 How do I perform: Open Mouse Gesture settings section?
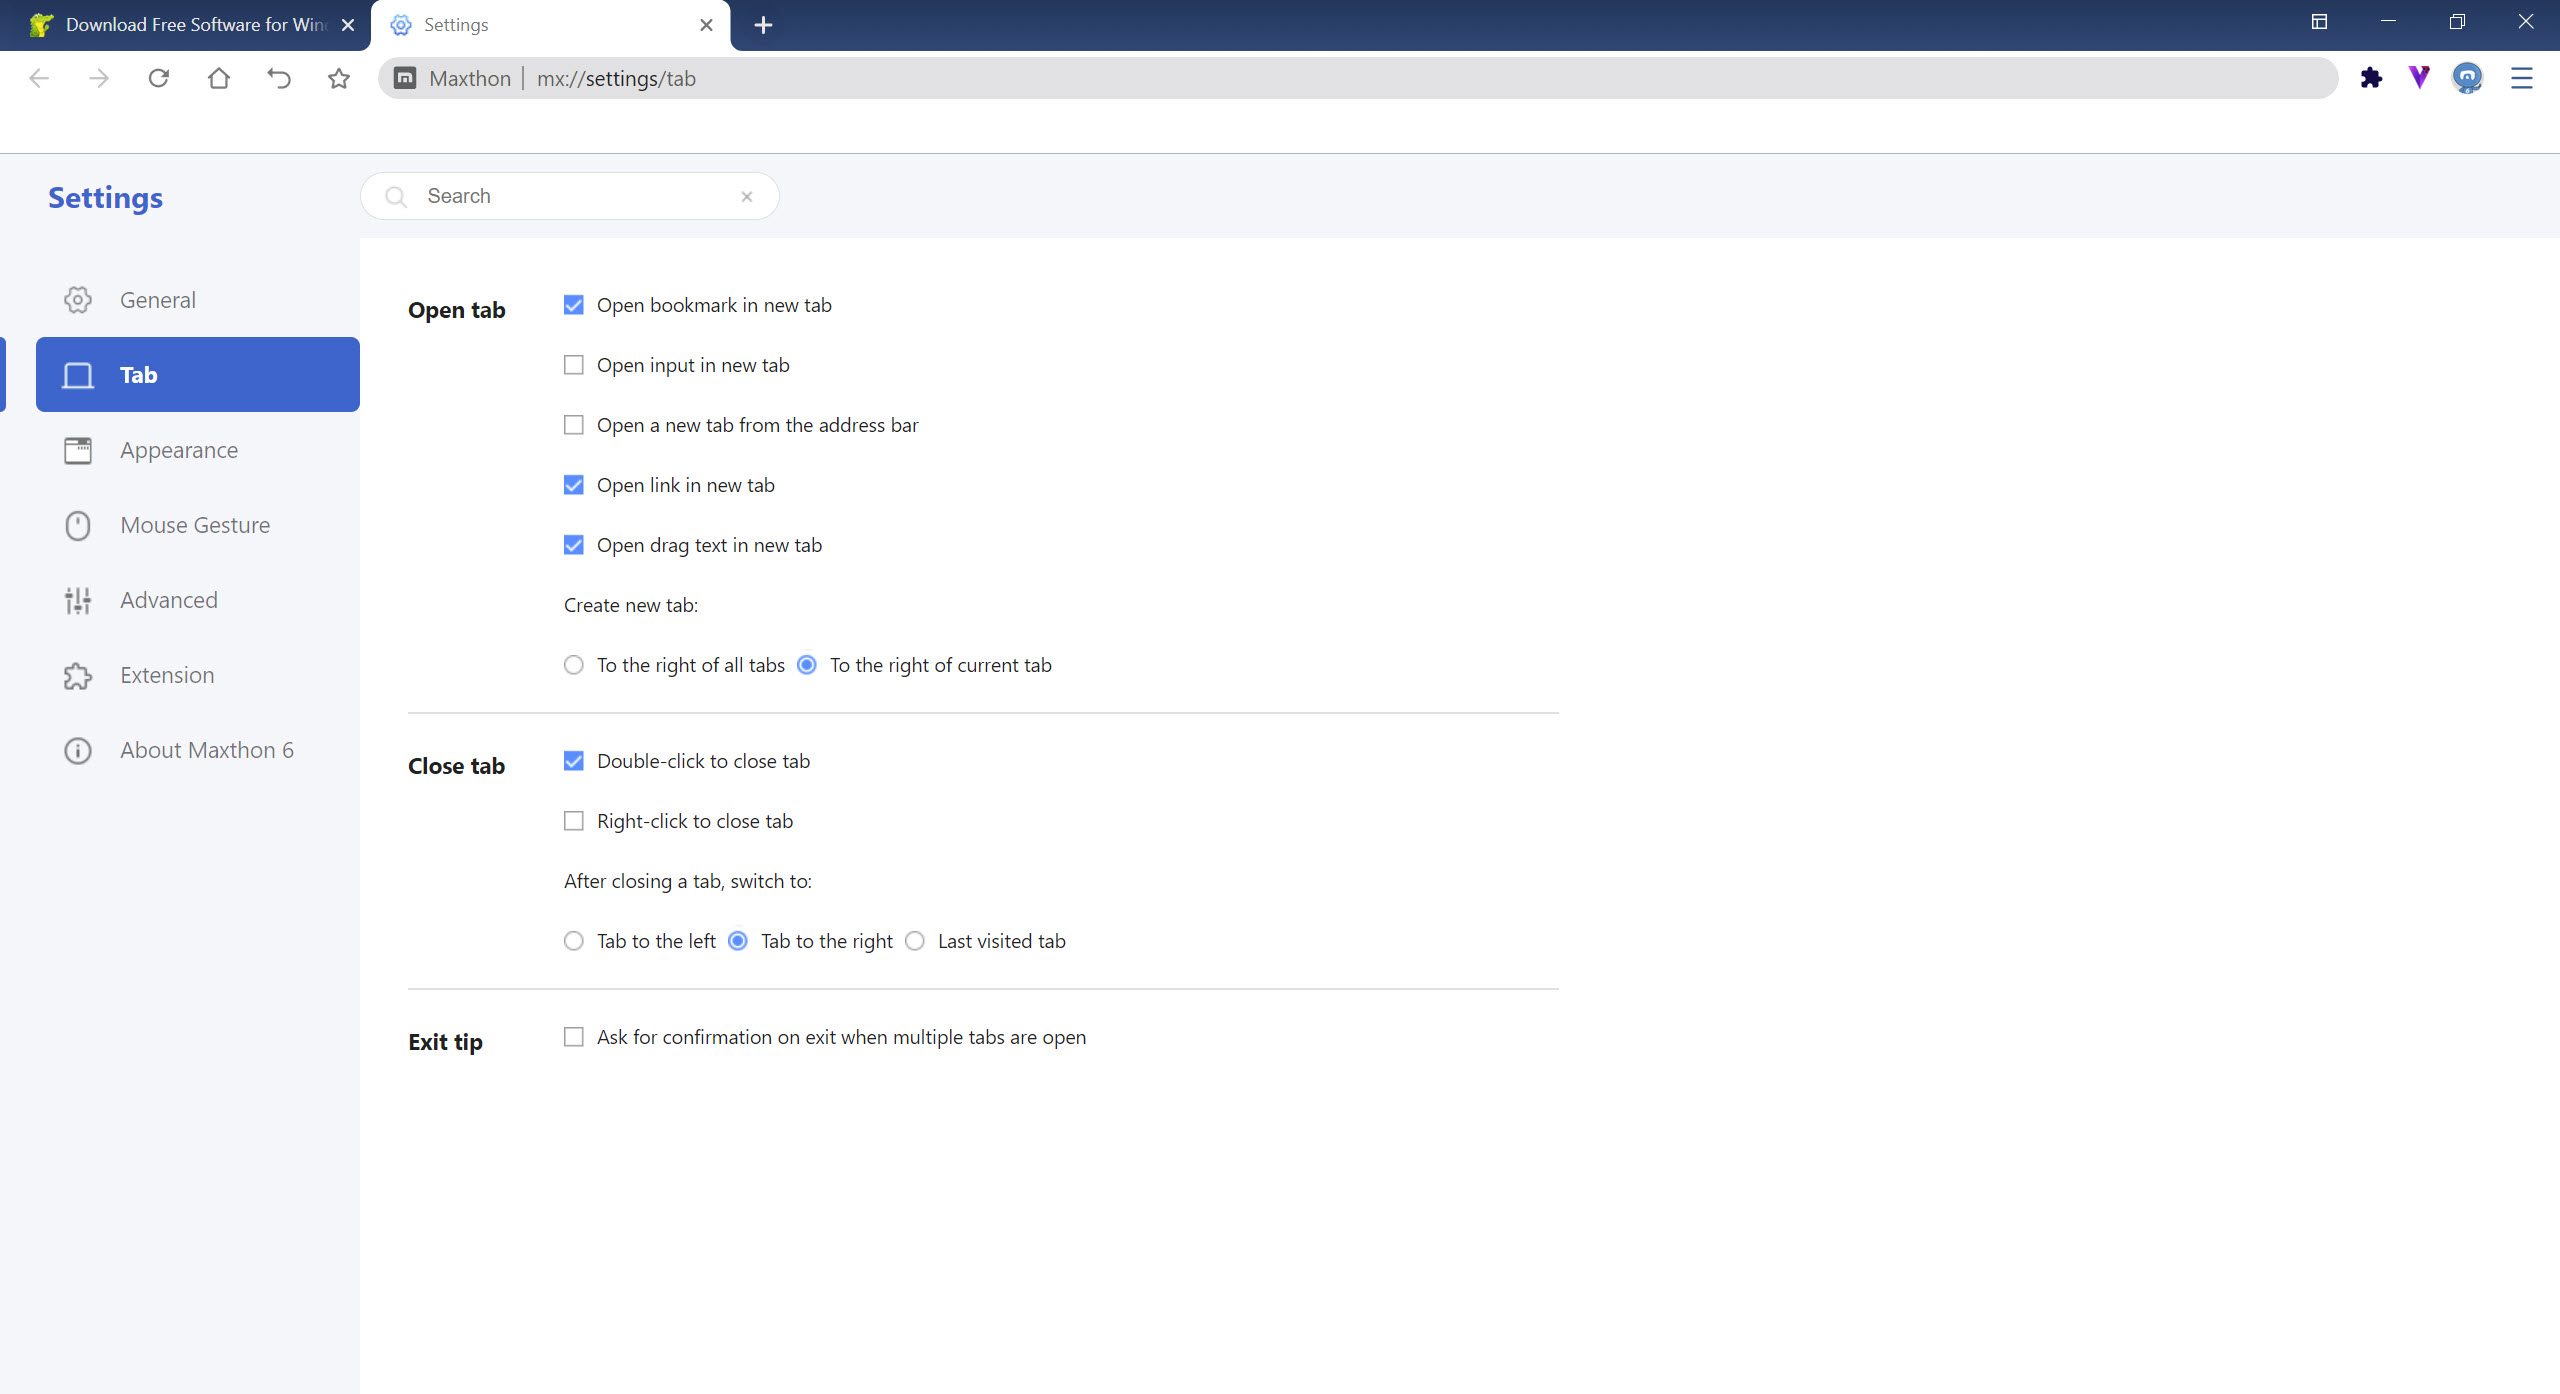point(198,525)
